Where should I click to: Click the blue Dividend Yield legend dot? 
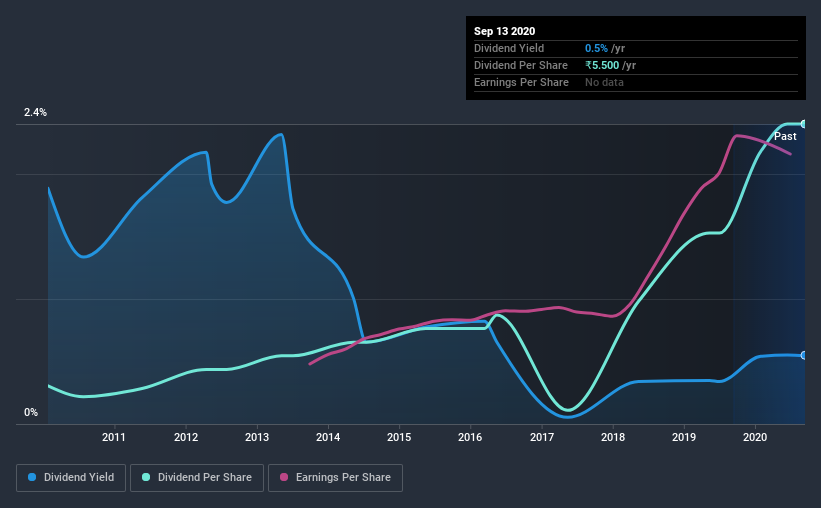pyautogui.click(x=32, y=477)
